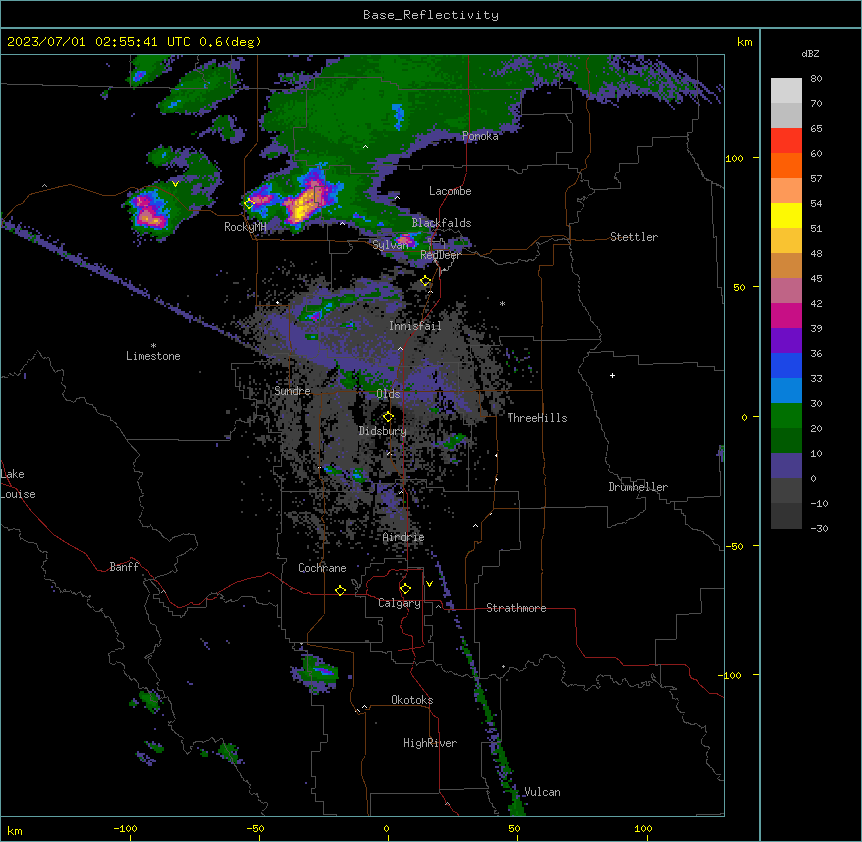Select the bright green 20-30 dBZ swatch
Screen dimensions: 862x842
coord(786,416)
